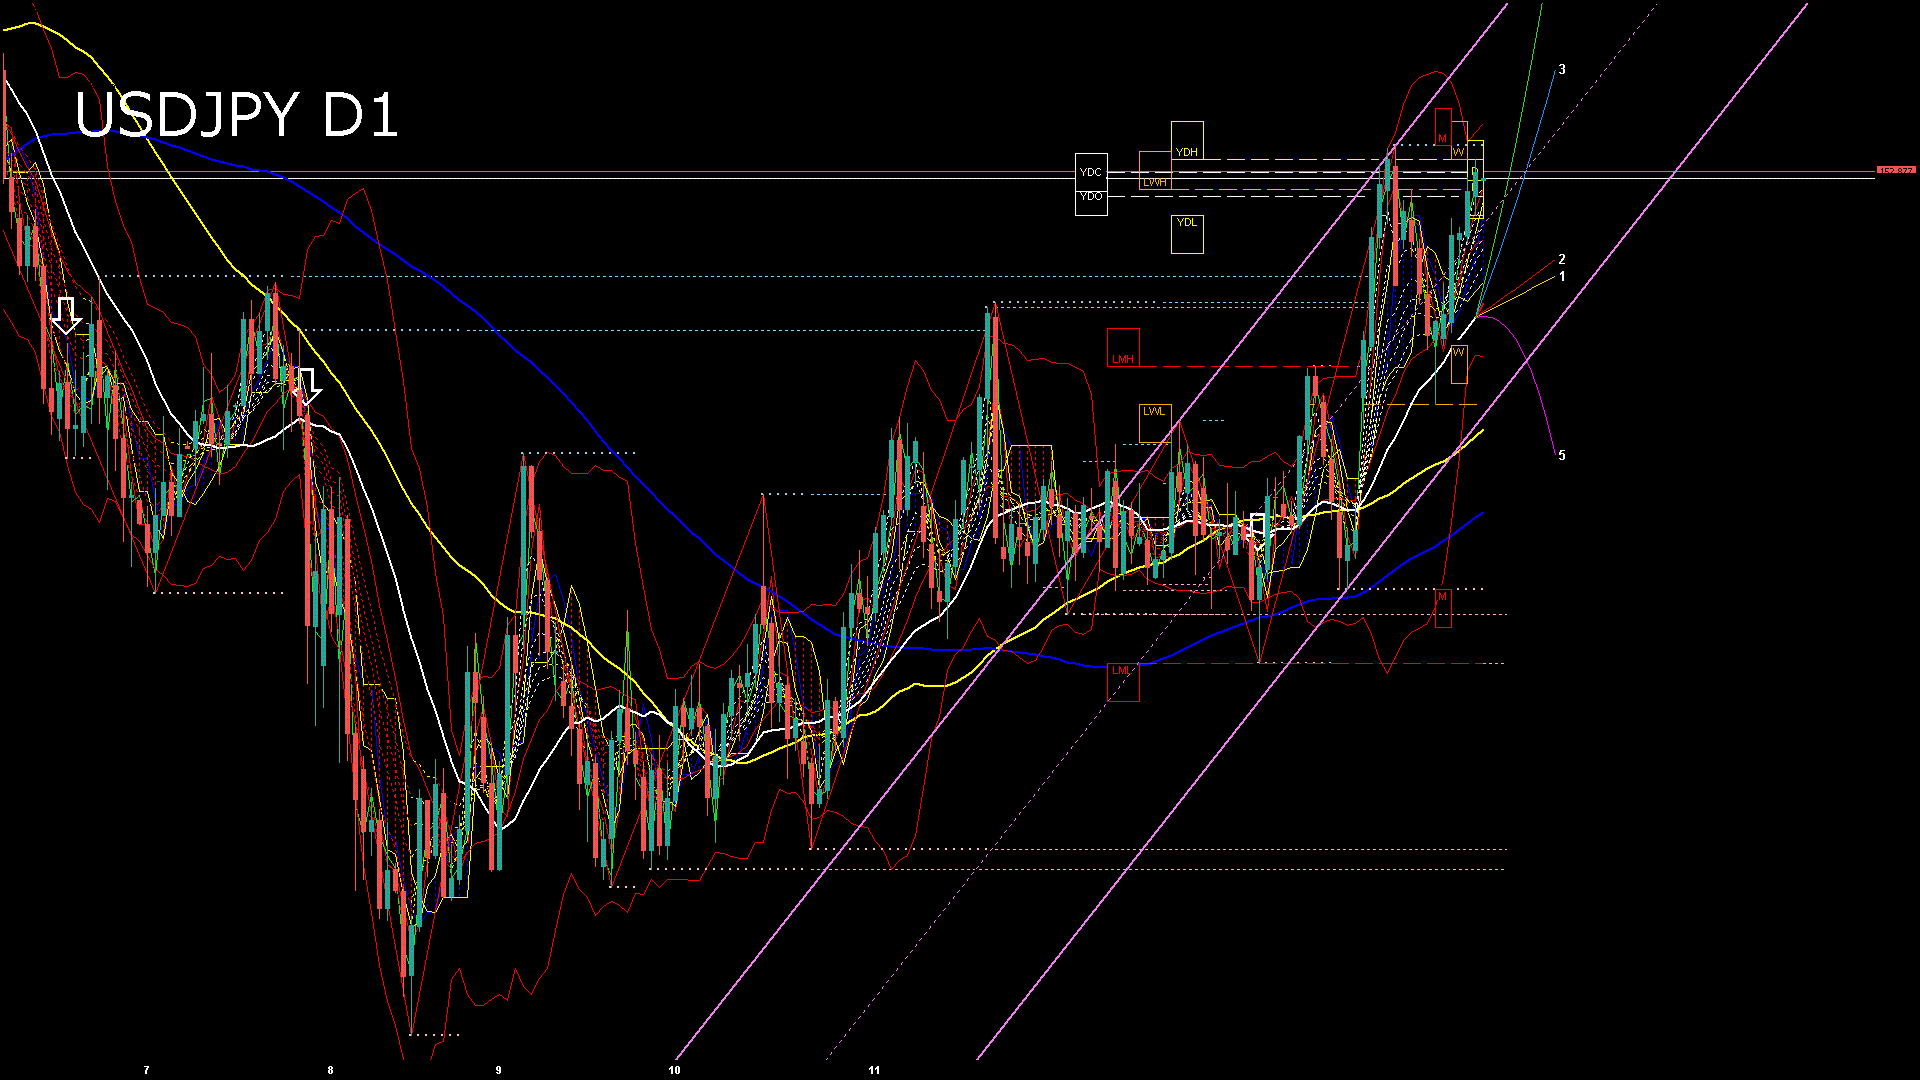This screenshot has width=1920, height=1080.
Task: Select the YDC label box
Action: 1091,172
